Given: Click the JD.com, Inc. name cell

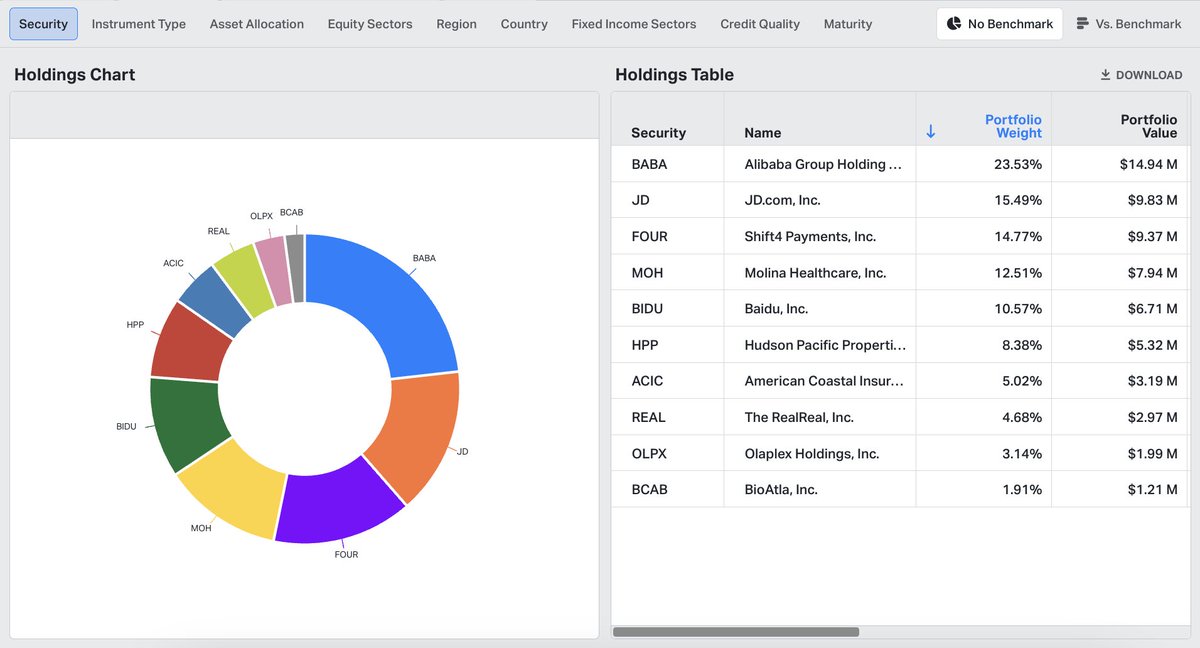Looking at the screenshot, I should [819, 200].
